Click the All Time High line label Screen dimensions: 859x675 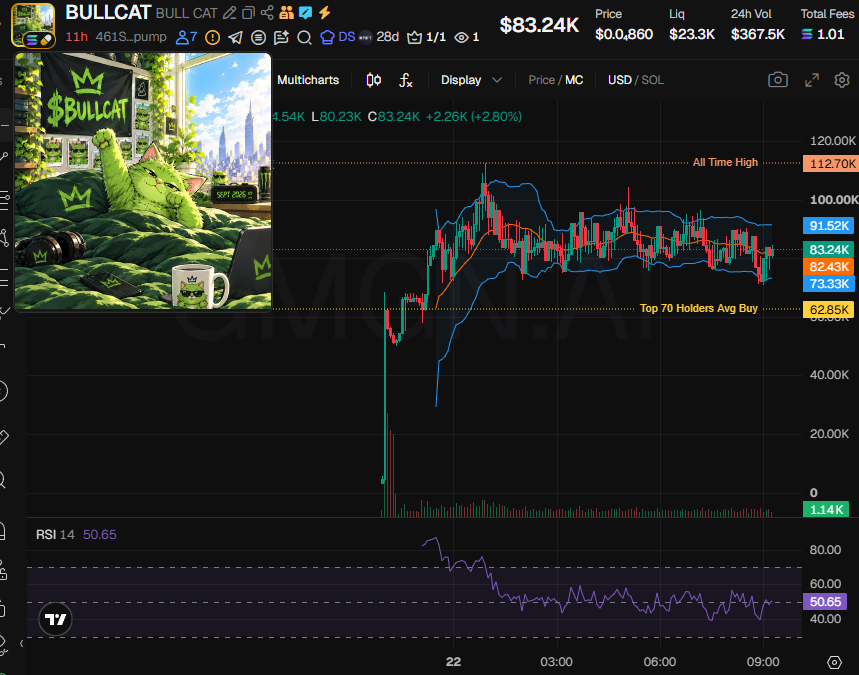tap(725, 162)
